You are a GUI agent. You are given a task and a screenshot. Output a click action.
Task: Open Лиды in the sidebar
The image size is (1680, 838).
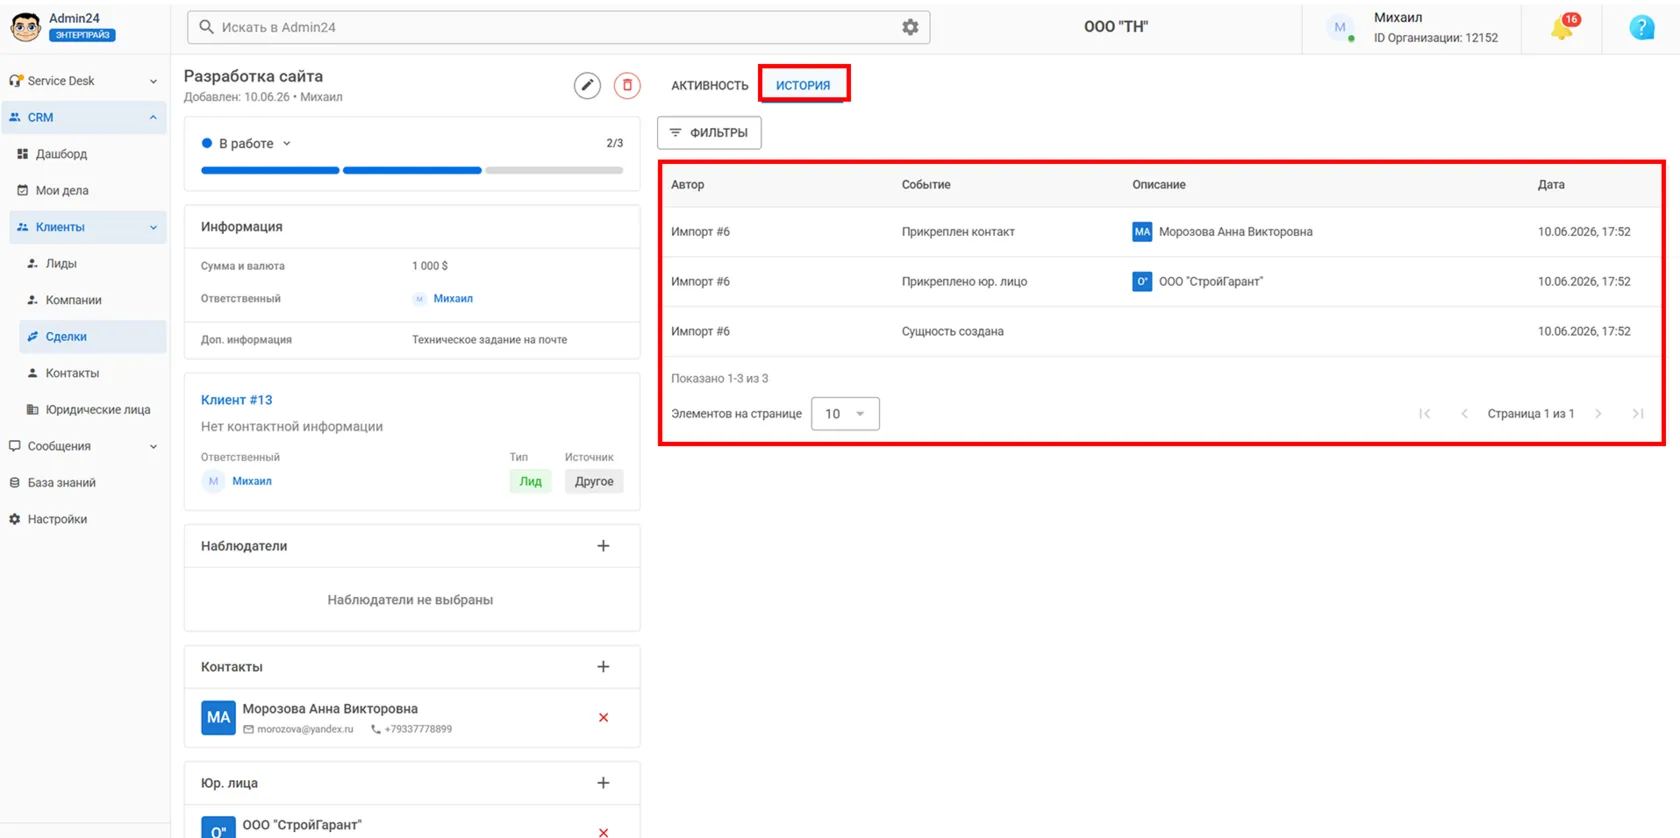[61, 264]
